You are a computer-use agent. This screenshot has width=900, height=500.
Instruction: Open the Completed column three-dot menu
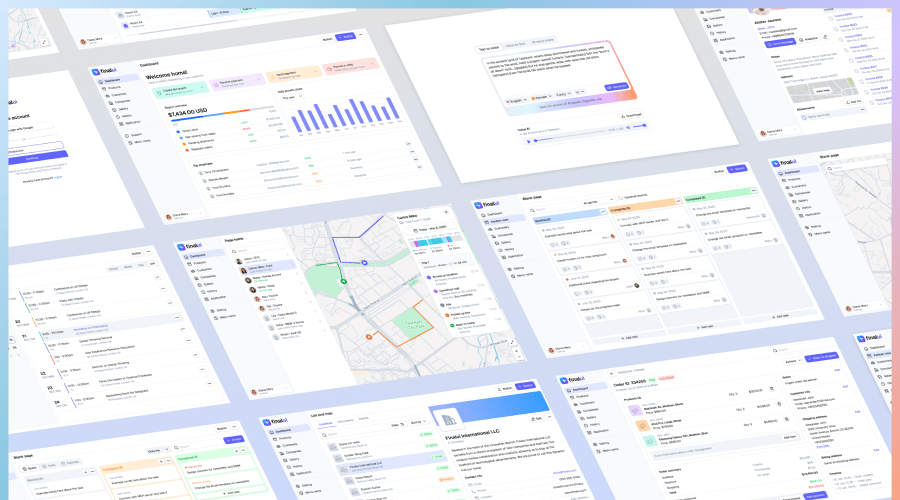pyautogui.click(x=752, y=191)
